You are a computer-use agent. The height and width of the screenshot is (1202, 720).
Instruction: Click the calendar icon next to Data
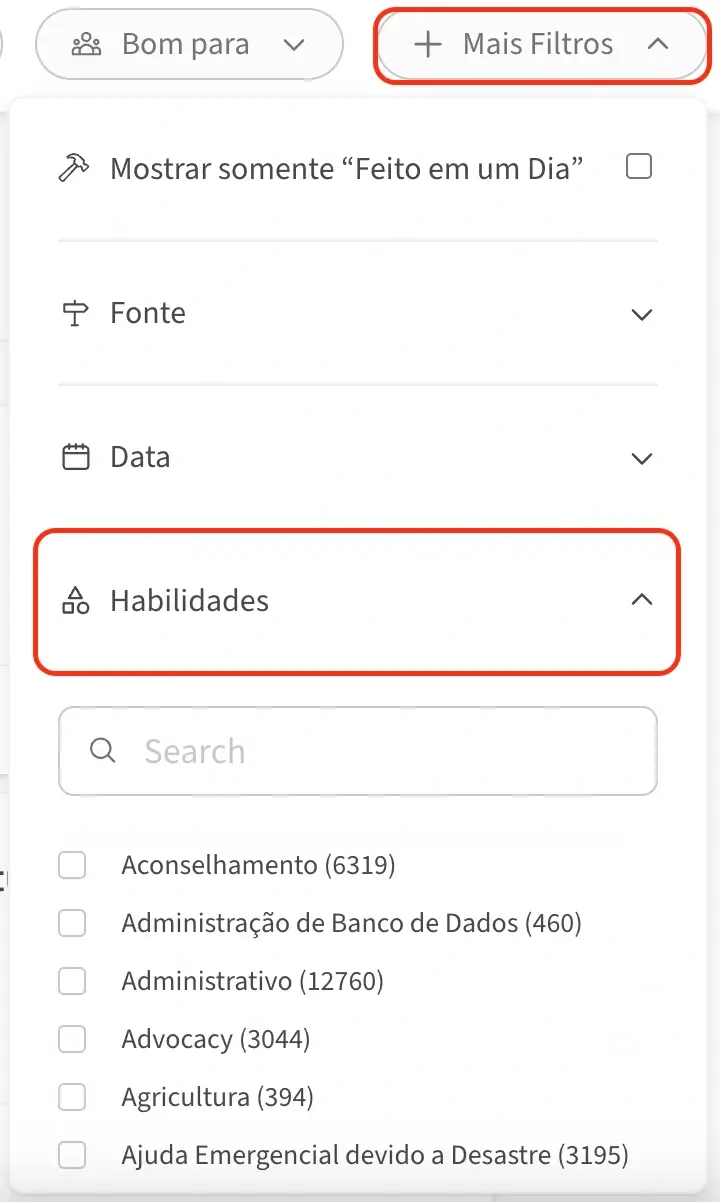(x=75, y=458)
